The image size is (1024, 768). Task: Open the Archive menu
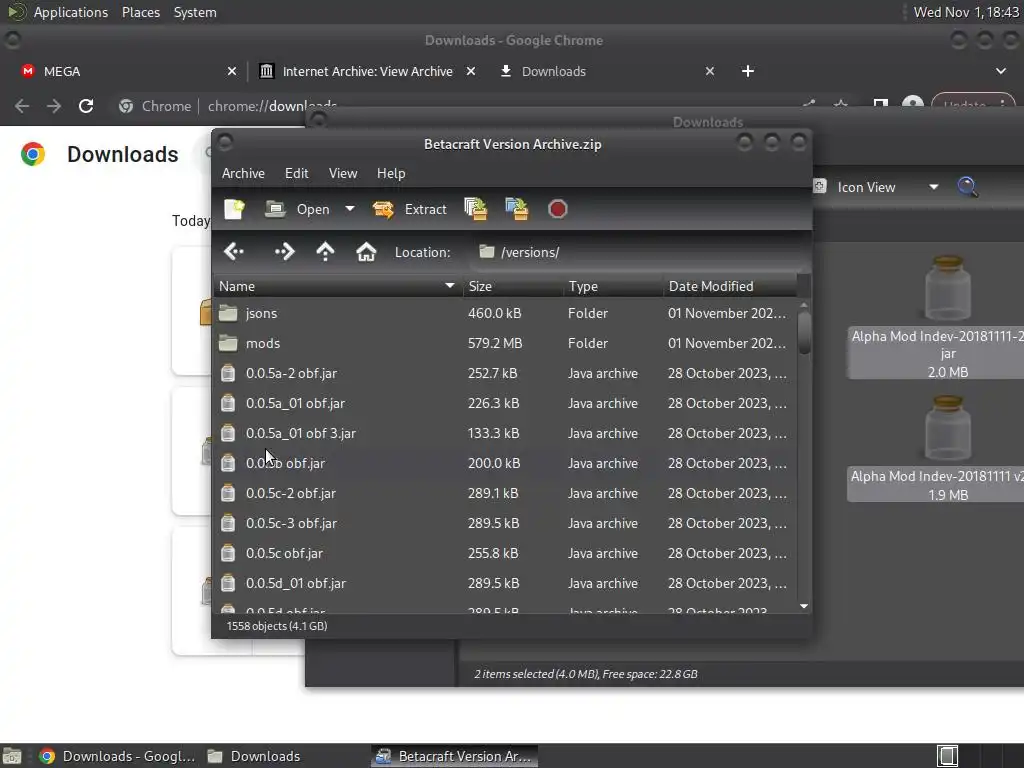243,173
